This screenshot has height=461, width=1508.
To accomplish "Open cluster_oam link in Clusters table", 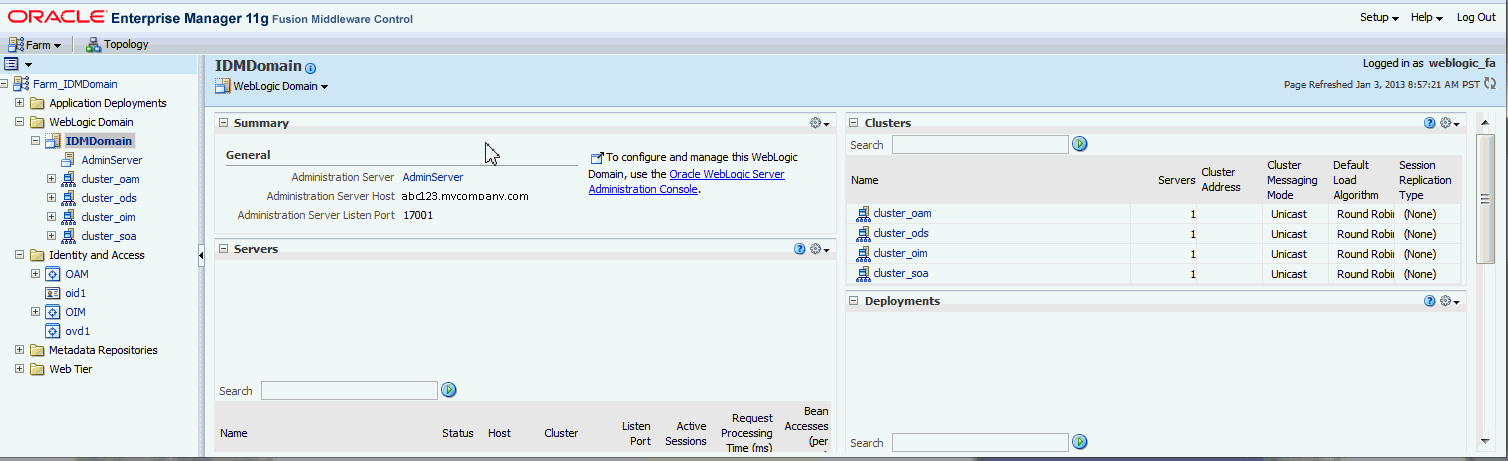I will [902, 213].
